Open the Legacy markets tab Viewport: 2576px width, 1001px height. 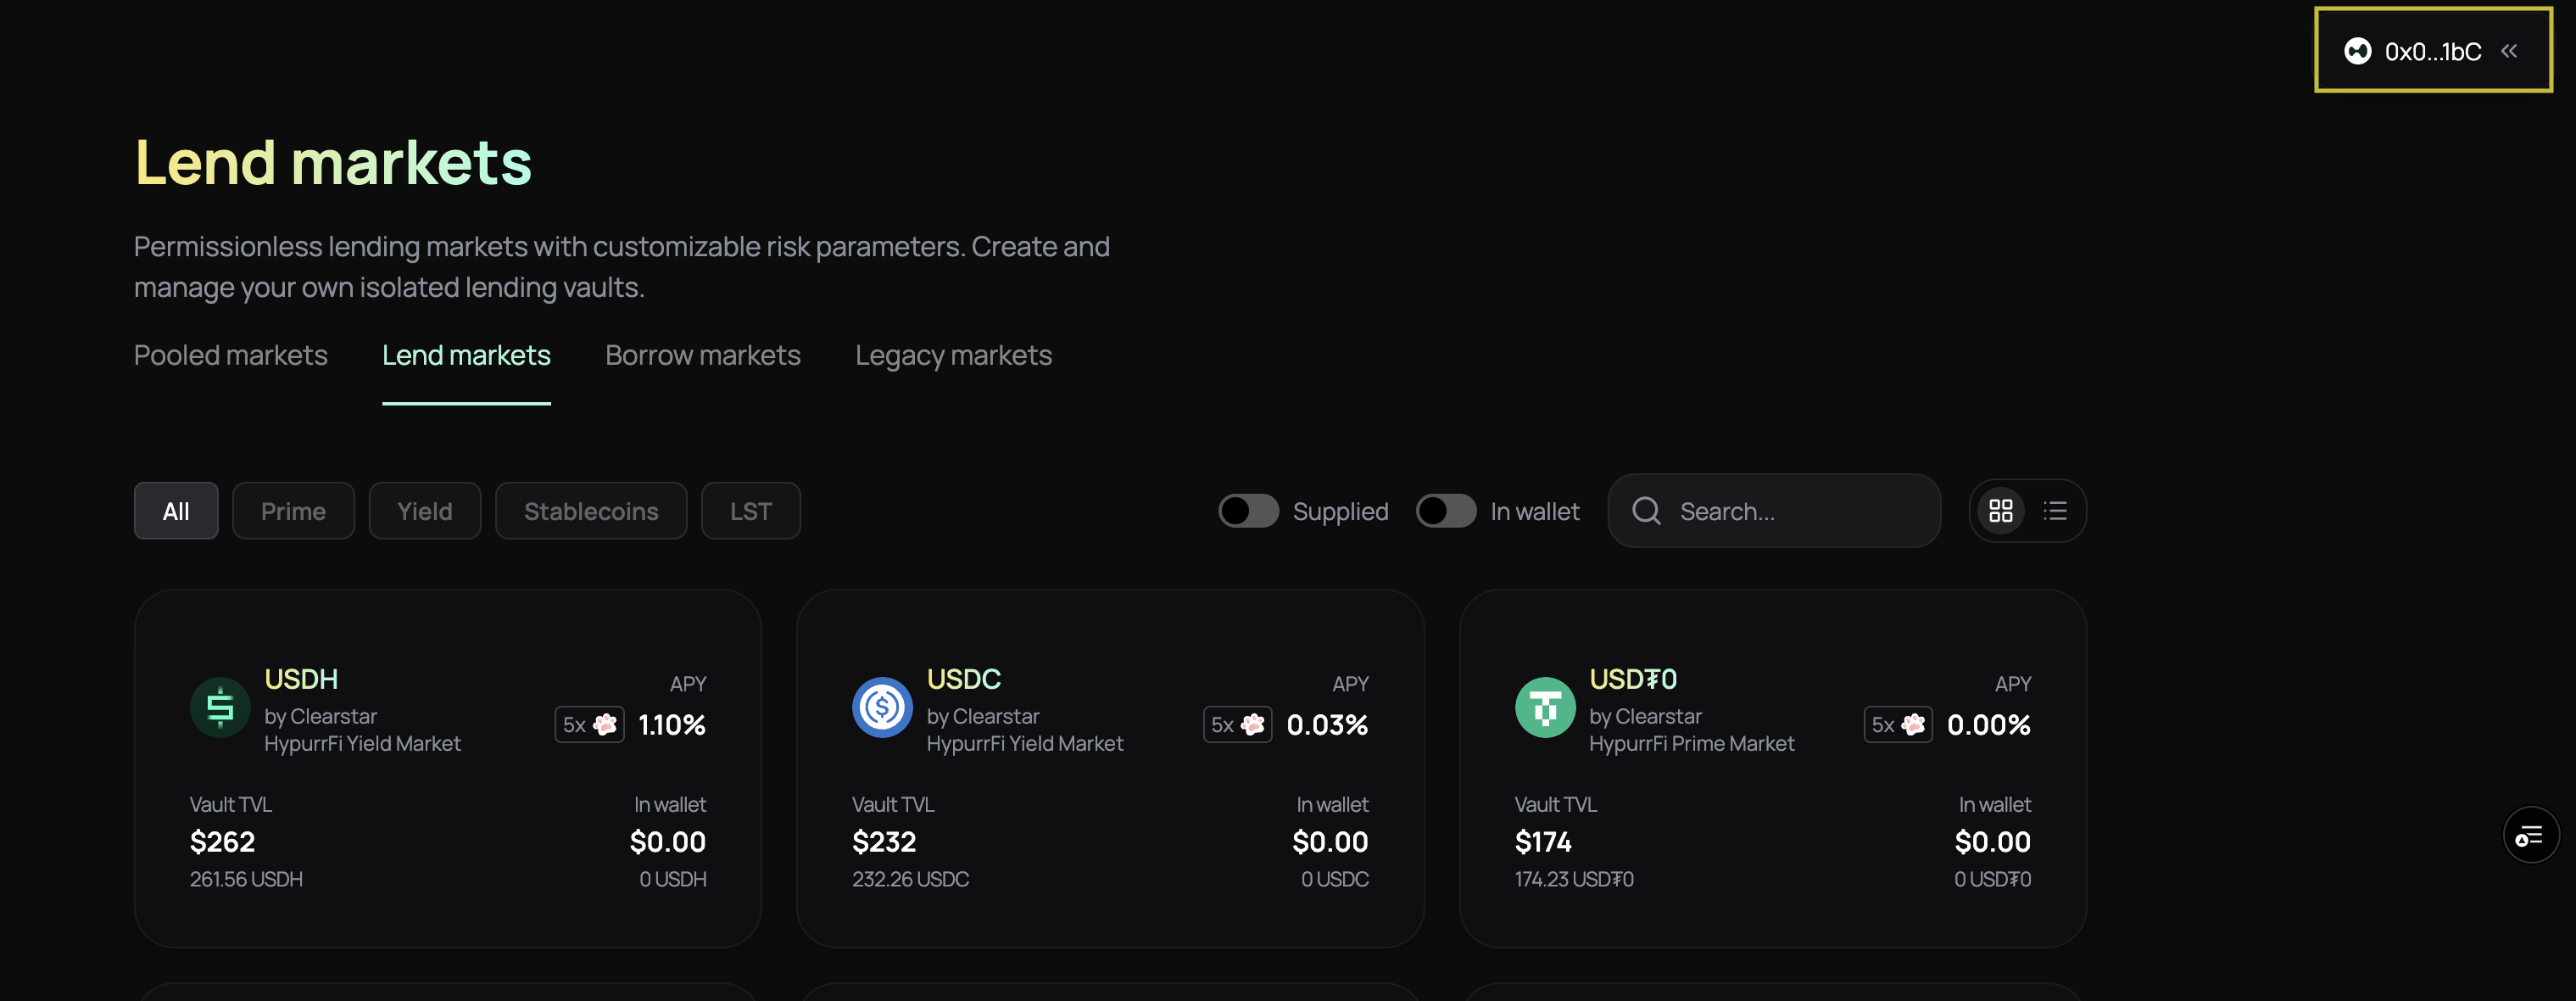953,355
